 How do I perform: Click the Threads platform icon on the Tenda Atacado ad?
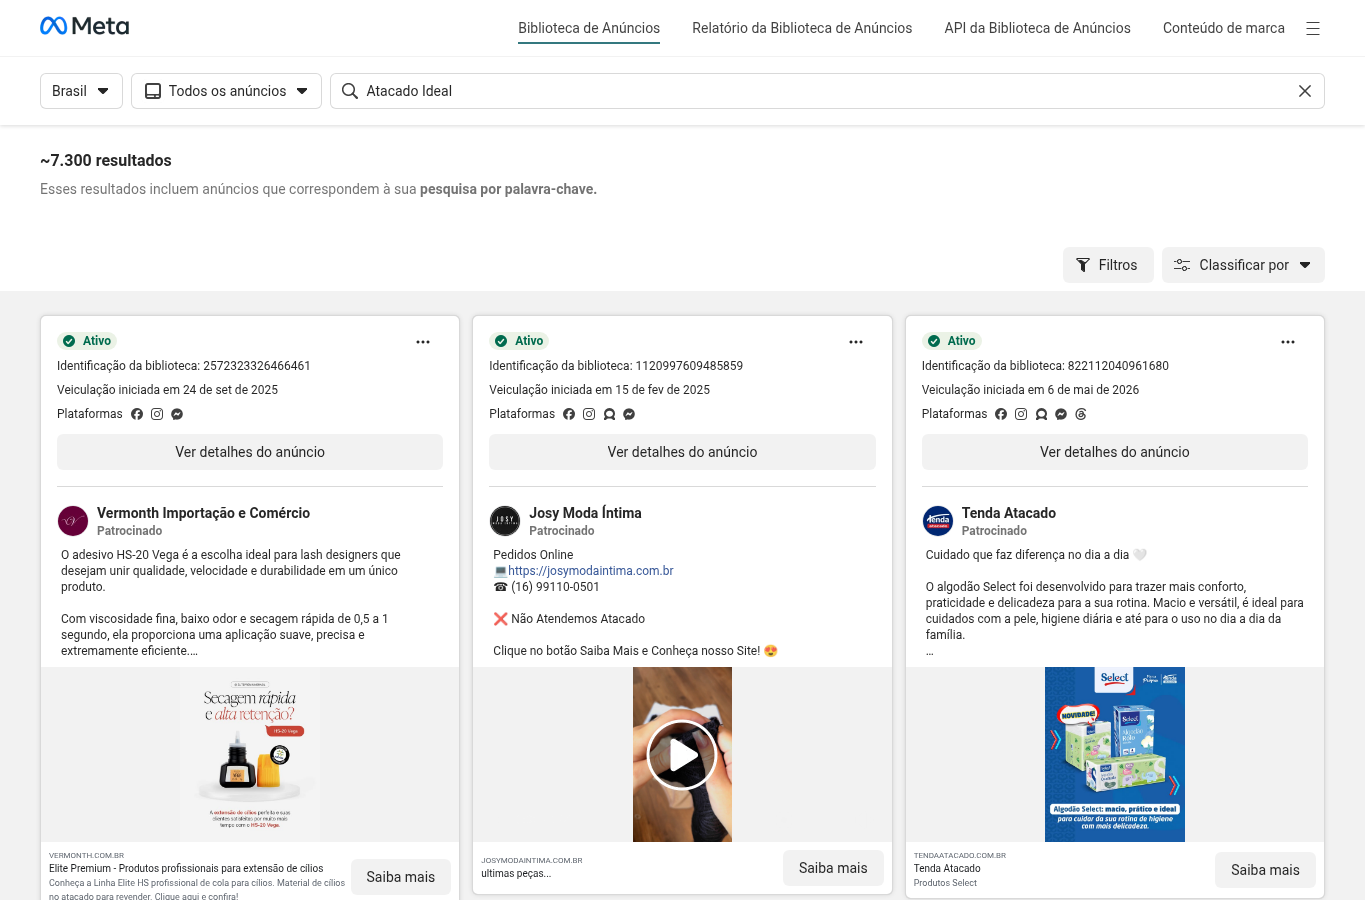tap(1081, 414)
